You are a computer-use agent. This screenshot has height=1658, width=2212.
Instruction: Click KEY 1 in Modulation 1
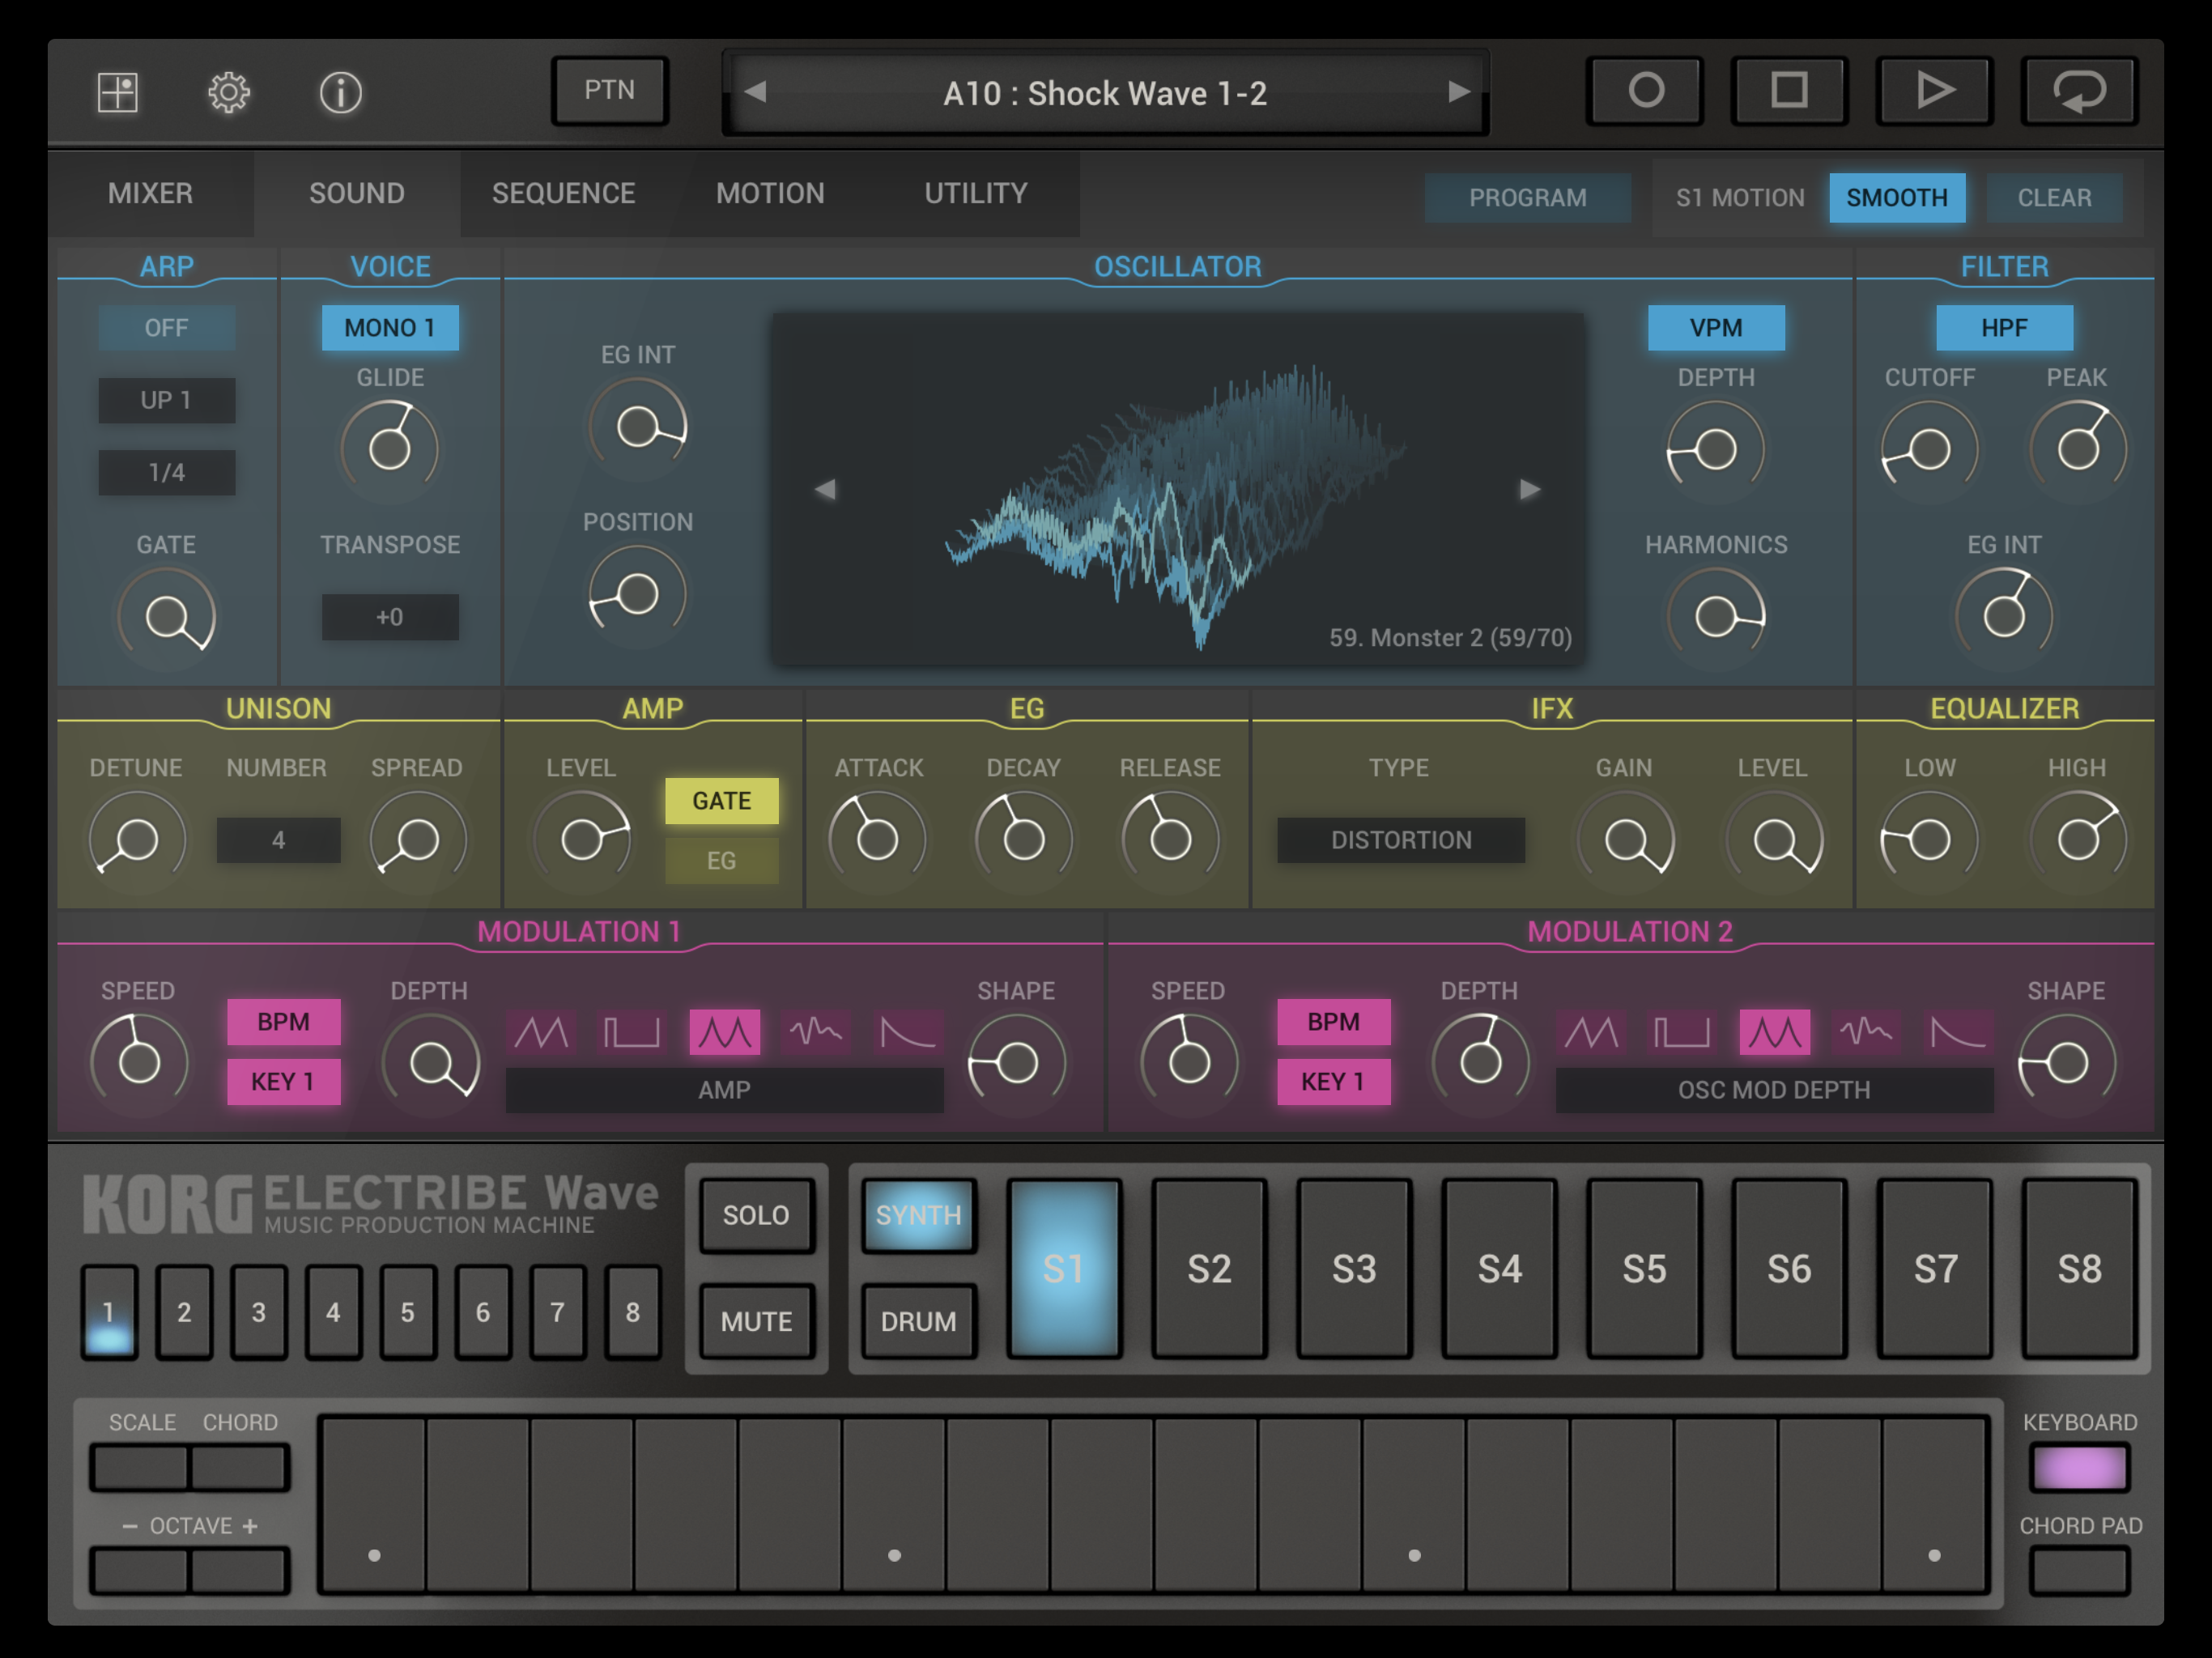[284, 1082]
